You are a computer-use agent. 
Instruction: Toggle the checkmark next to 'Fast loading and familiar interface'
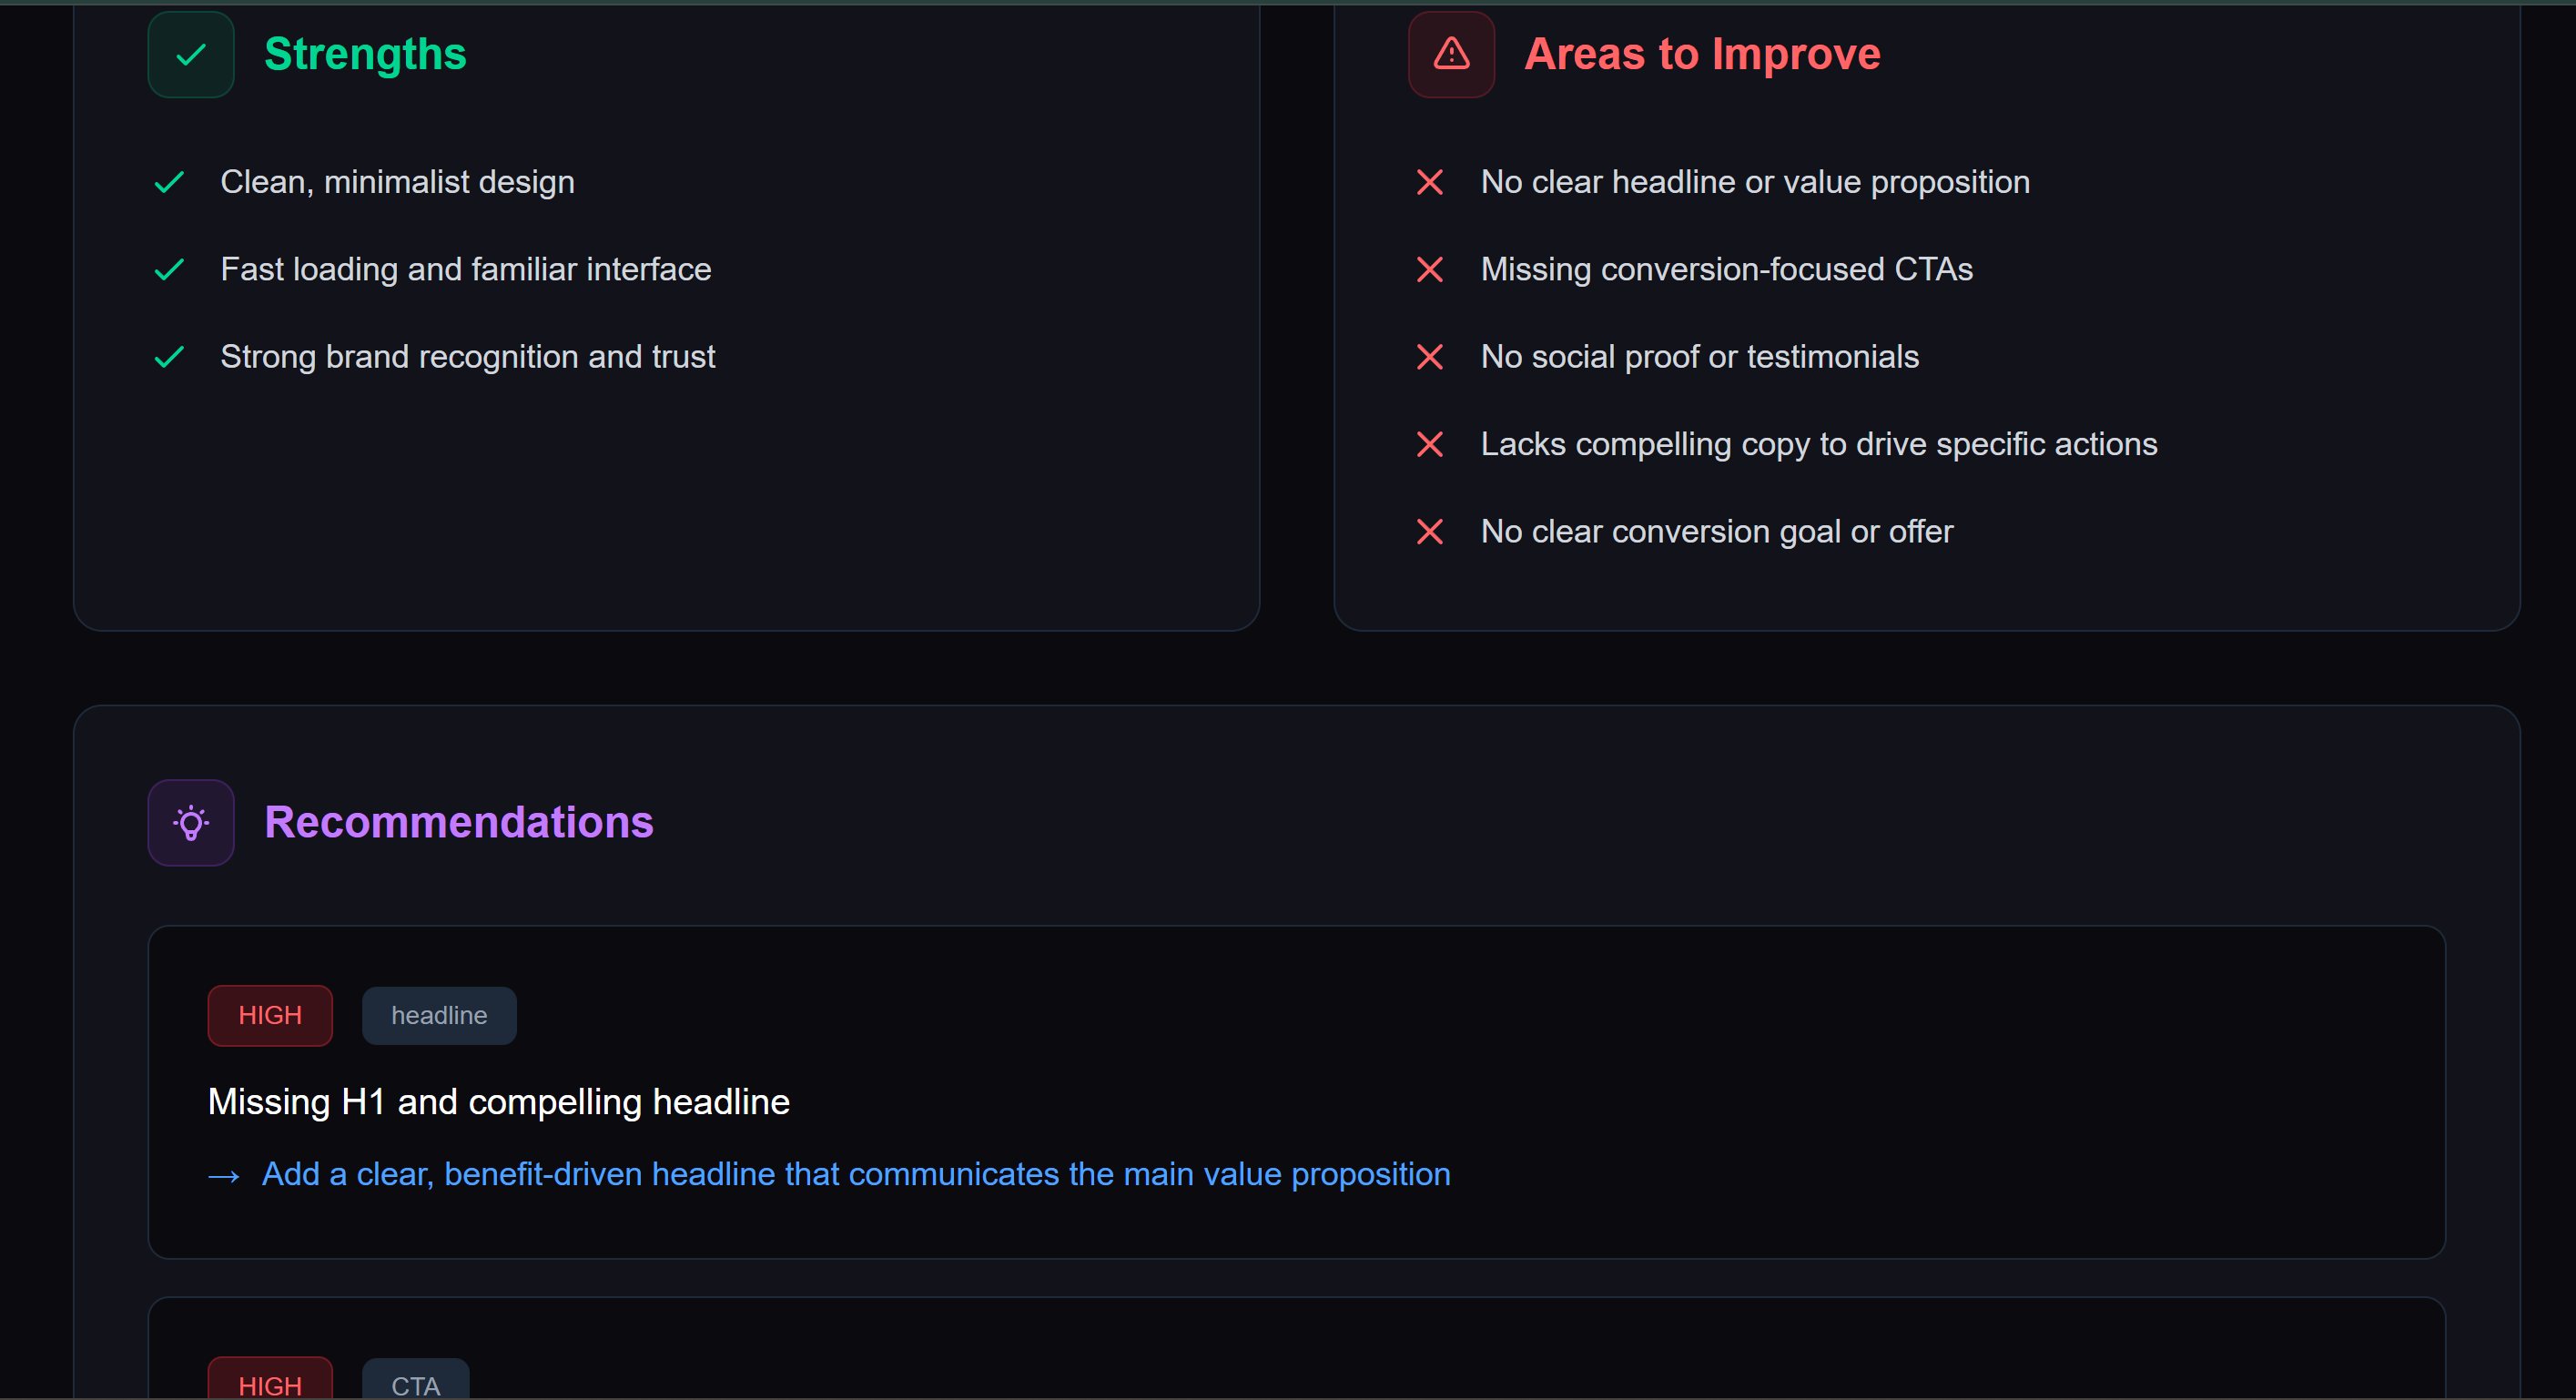(x=169, y=269)
